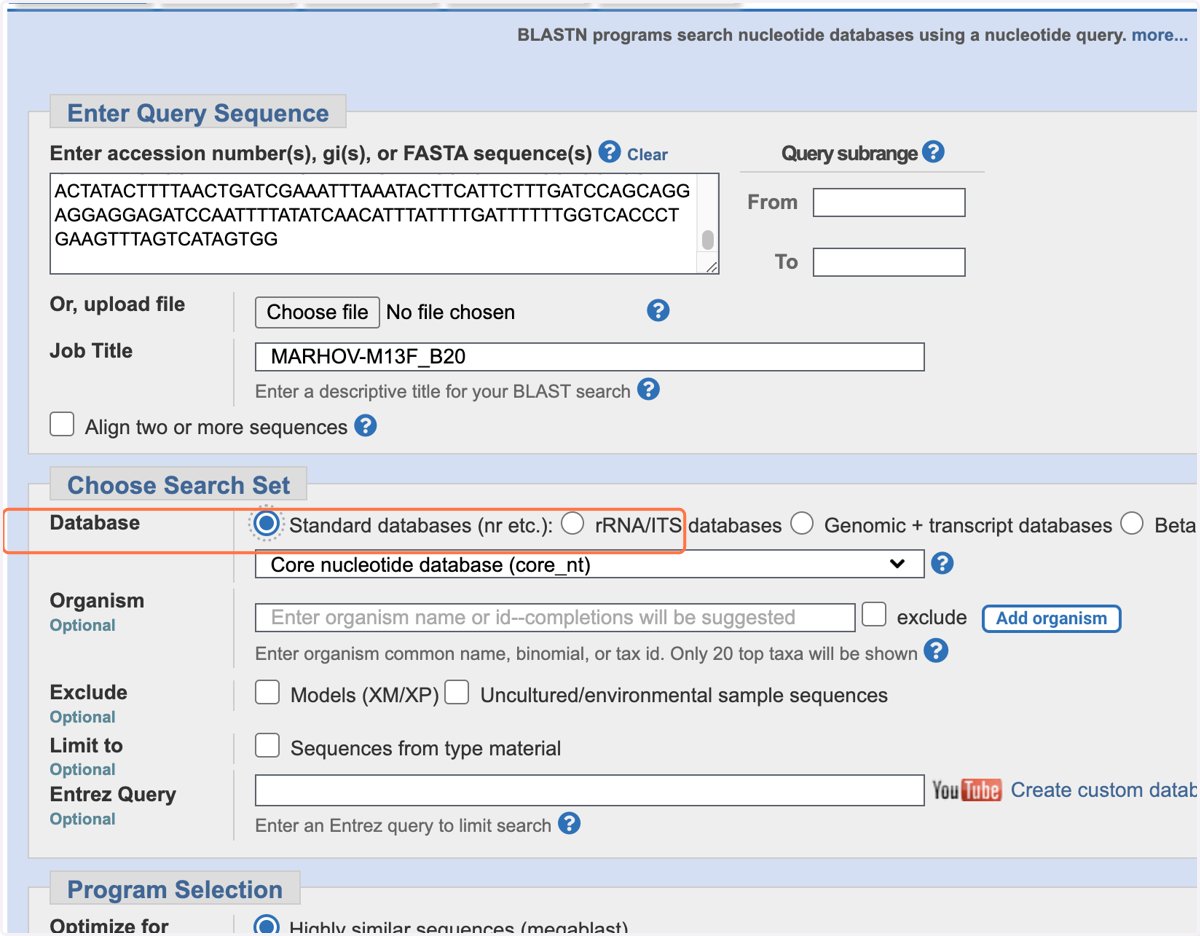Click the 'Choose Search Set' section heading
The image size is (1200, 936).
[178, 485]
